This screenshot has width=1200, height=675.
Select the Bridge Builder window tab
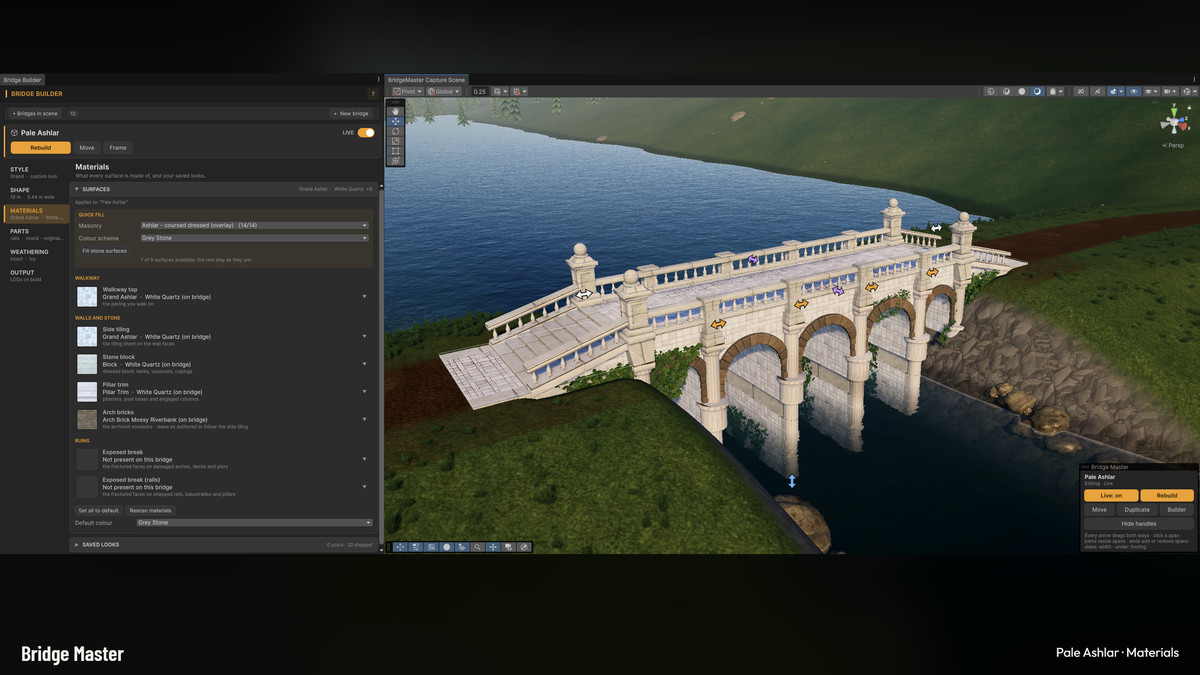pos(22,80)
